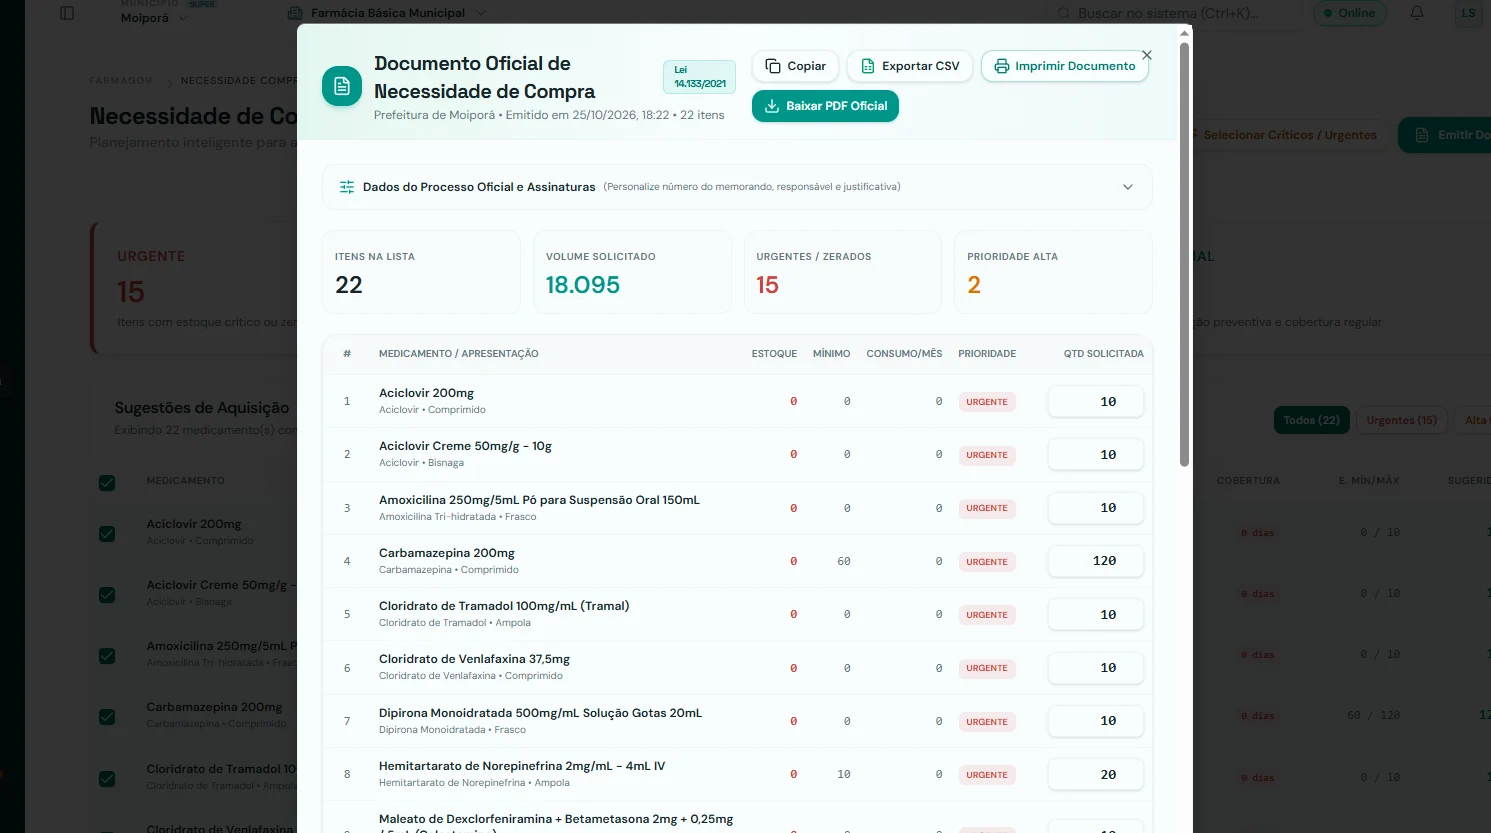Toggle the select-all checkbox in Medicamento header
1491x833 pixels.
[107, 483]
